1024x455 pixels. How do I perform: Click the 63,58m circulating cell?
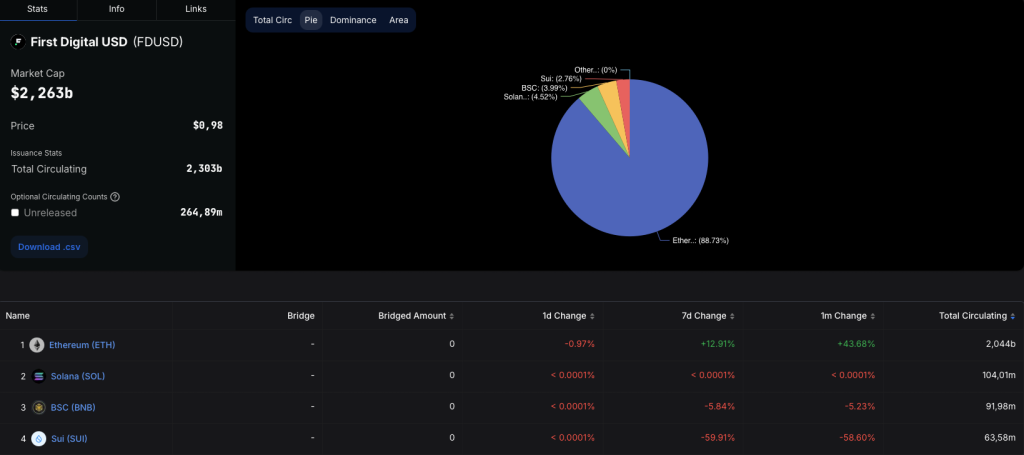pyautogui.click(x=1001, y=438)
